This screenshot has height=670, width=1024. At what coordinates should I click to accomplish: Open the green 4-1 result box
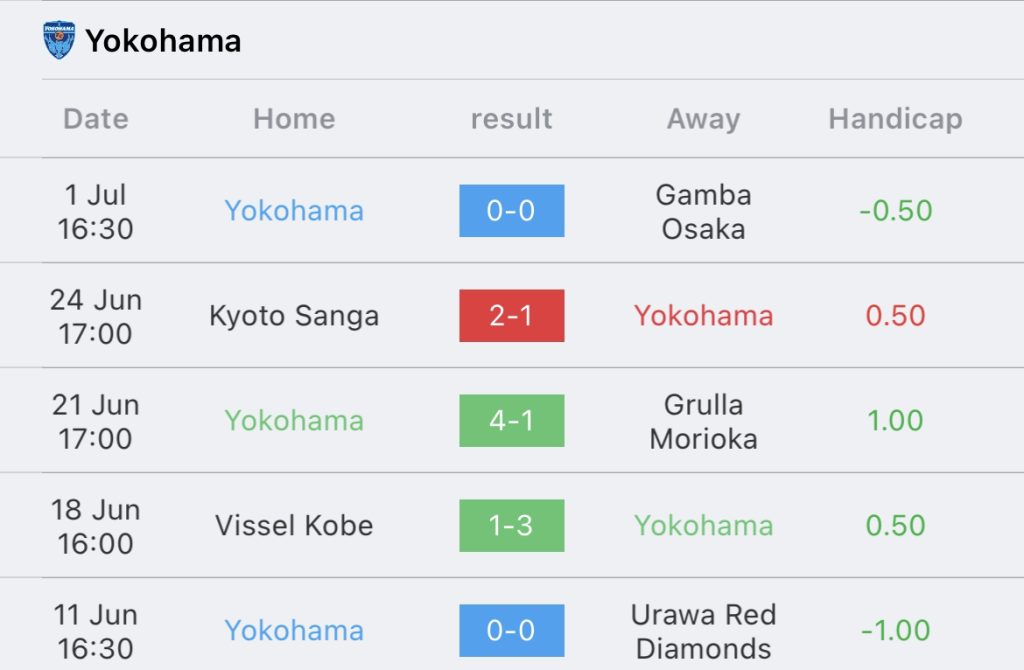coord(511,421)
